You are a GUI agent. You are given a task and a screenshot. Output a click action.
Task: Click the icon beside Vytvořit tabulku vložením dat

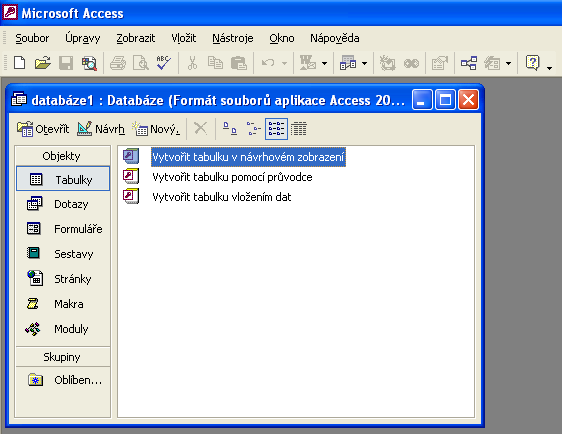131,196
